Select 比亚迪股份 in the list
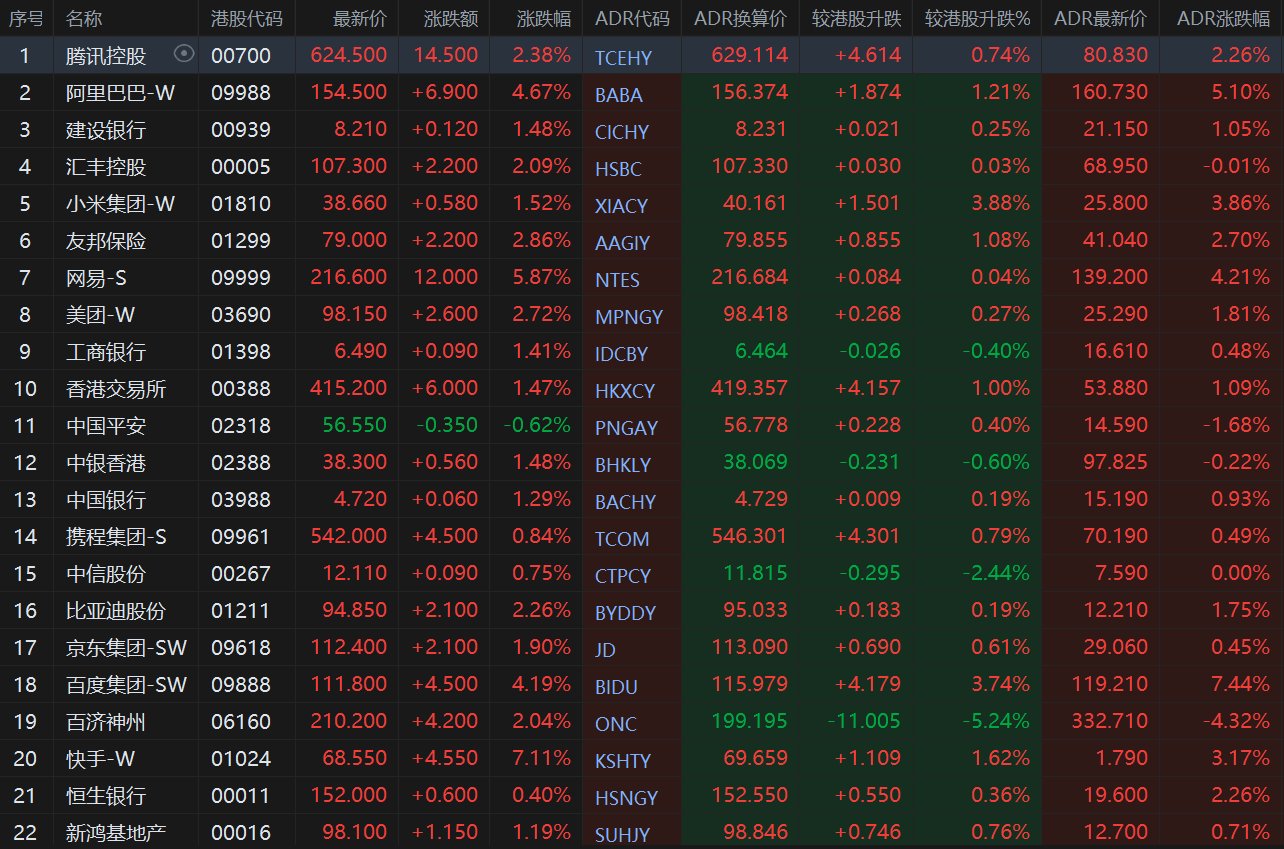 coord(115,611)
